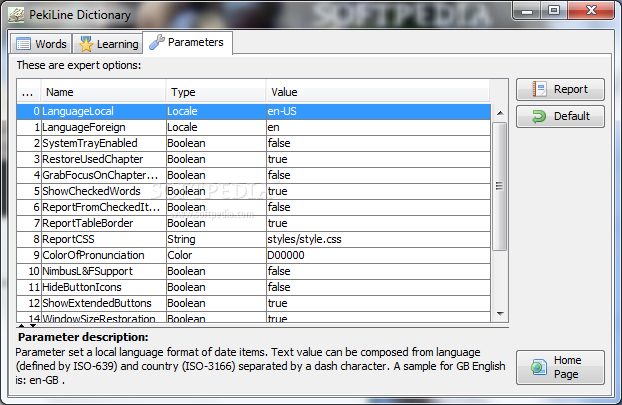Sort table by the Name column header
The height and width of the screenshot is (405, 622).
click(x=103, y=92)
